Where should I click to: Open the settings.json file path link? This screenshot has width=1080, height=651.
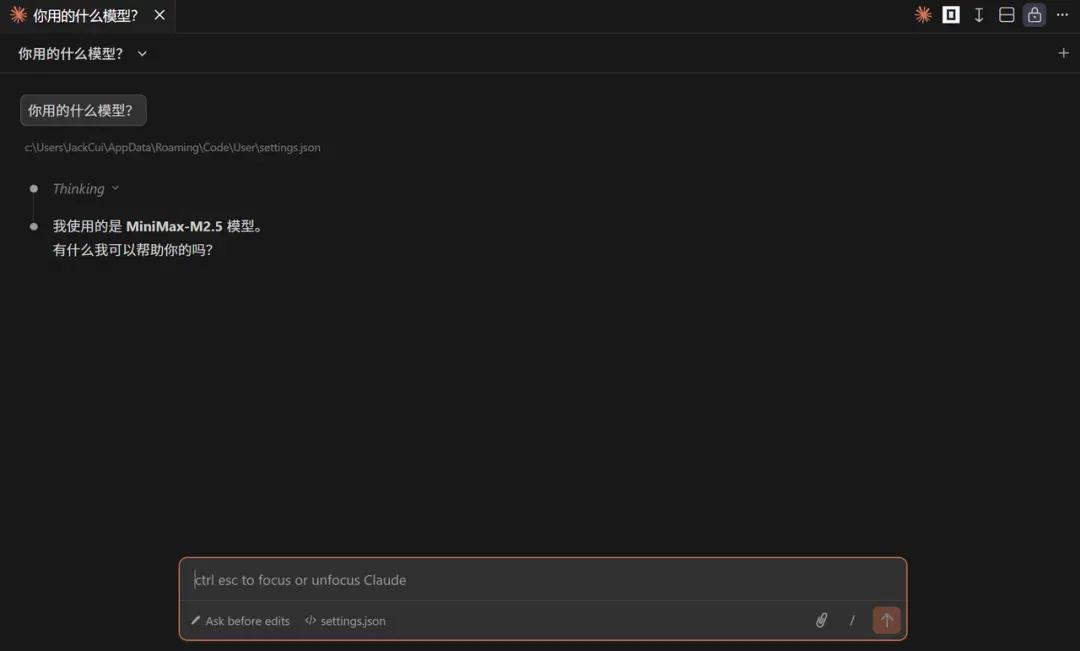click(x=172, y=147)
